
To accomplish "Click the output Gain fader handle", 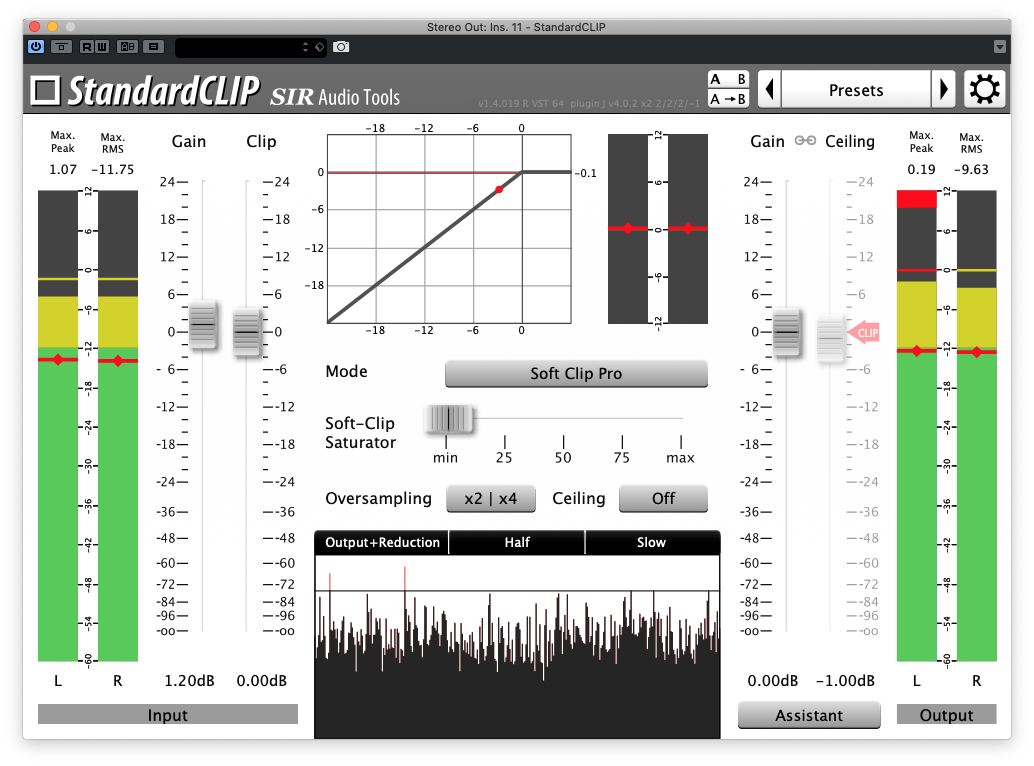I will coord(786,332).
